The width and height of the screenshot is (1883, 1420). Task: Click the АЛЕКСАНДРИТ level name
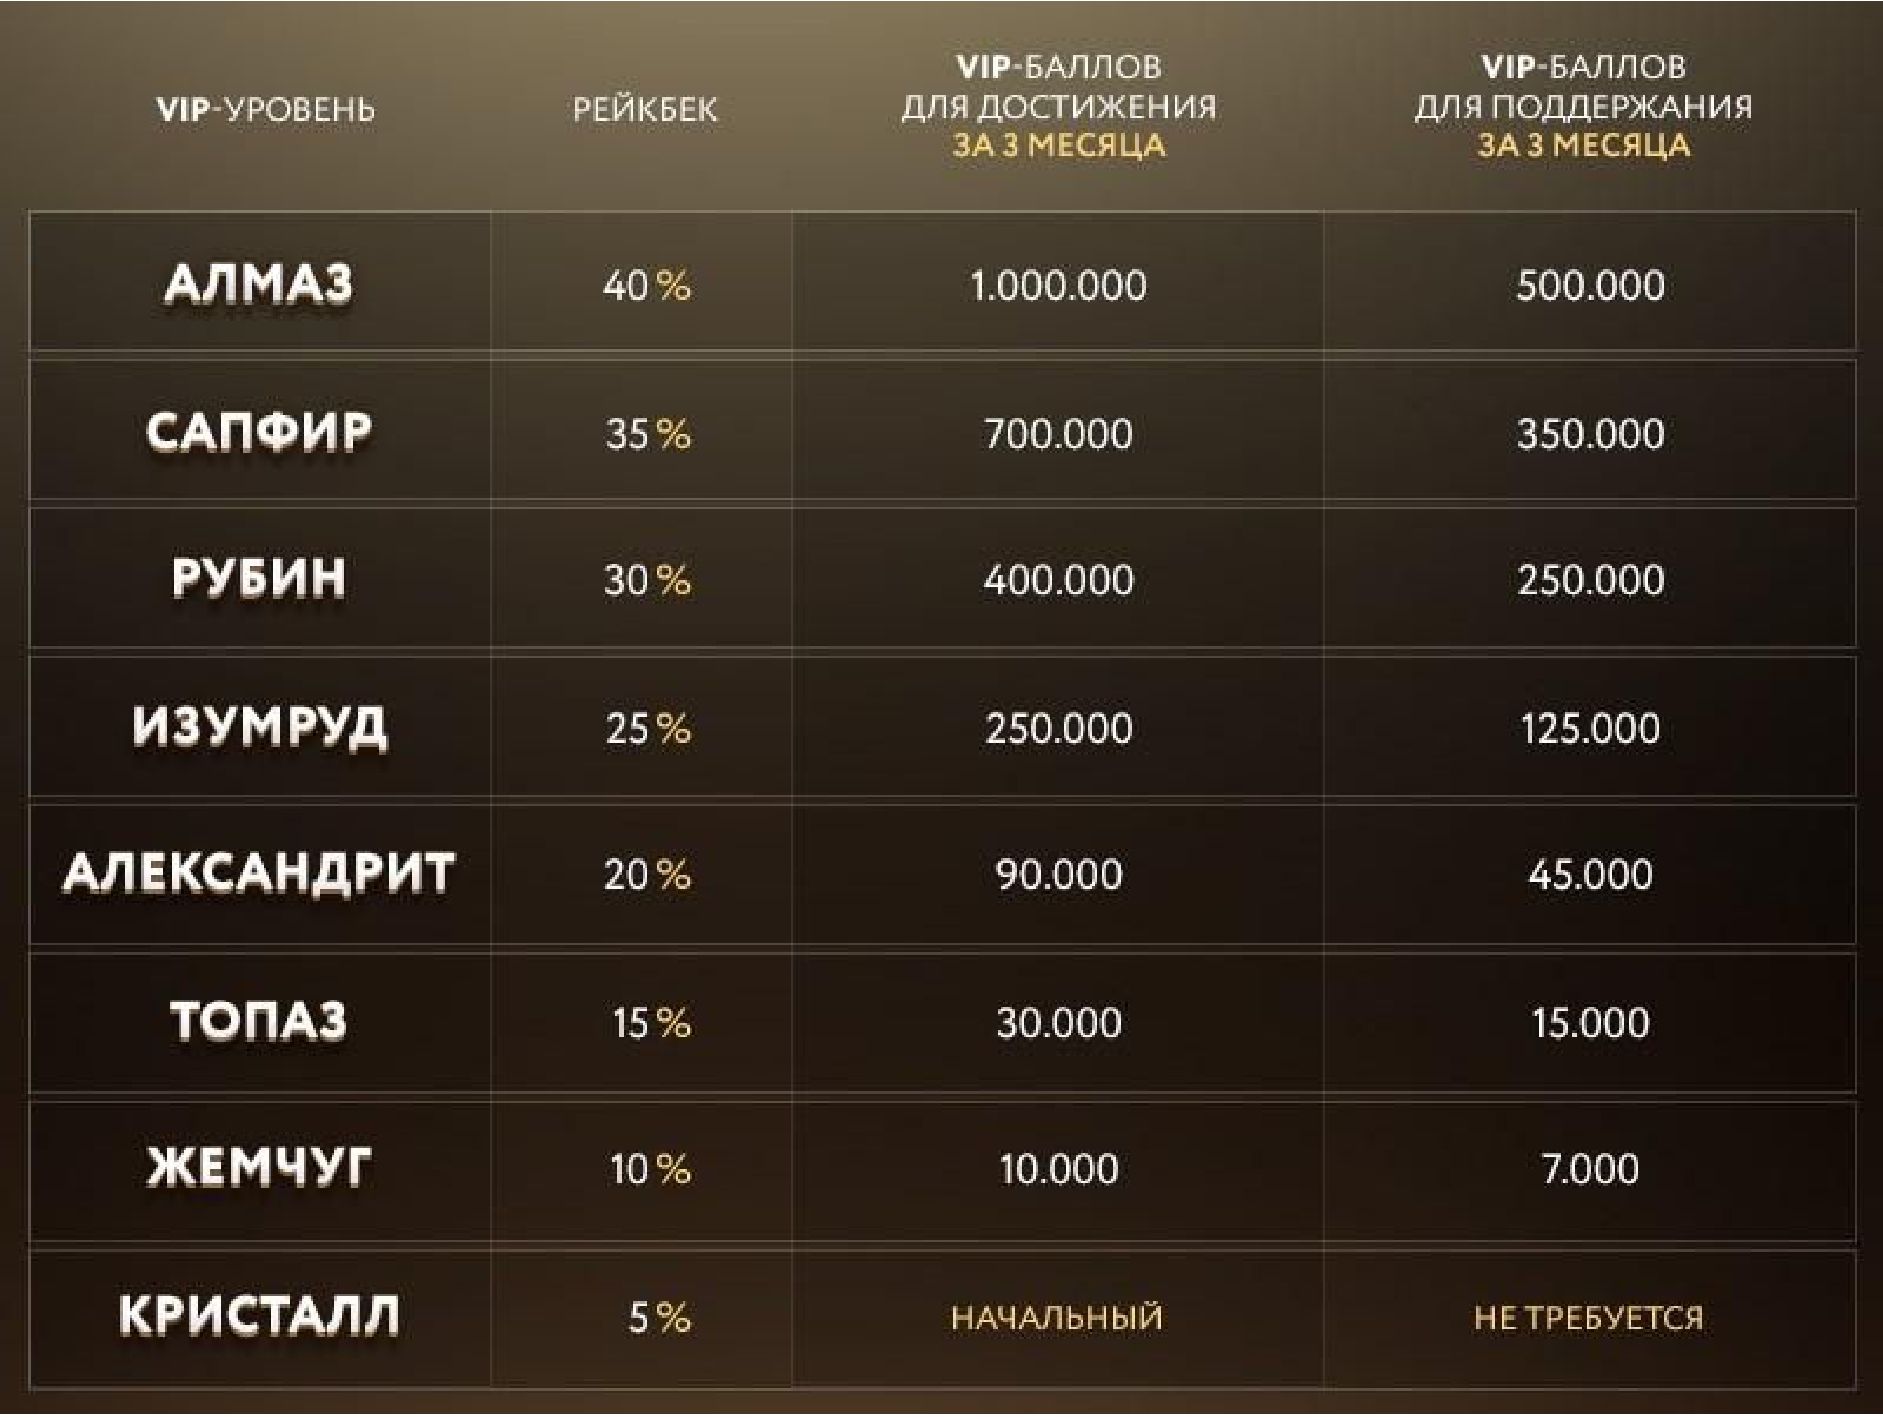coord(259,873)
